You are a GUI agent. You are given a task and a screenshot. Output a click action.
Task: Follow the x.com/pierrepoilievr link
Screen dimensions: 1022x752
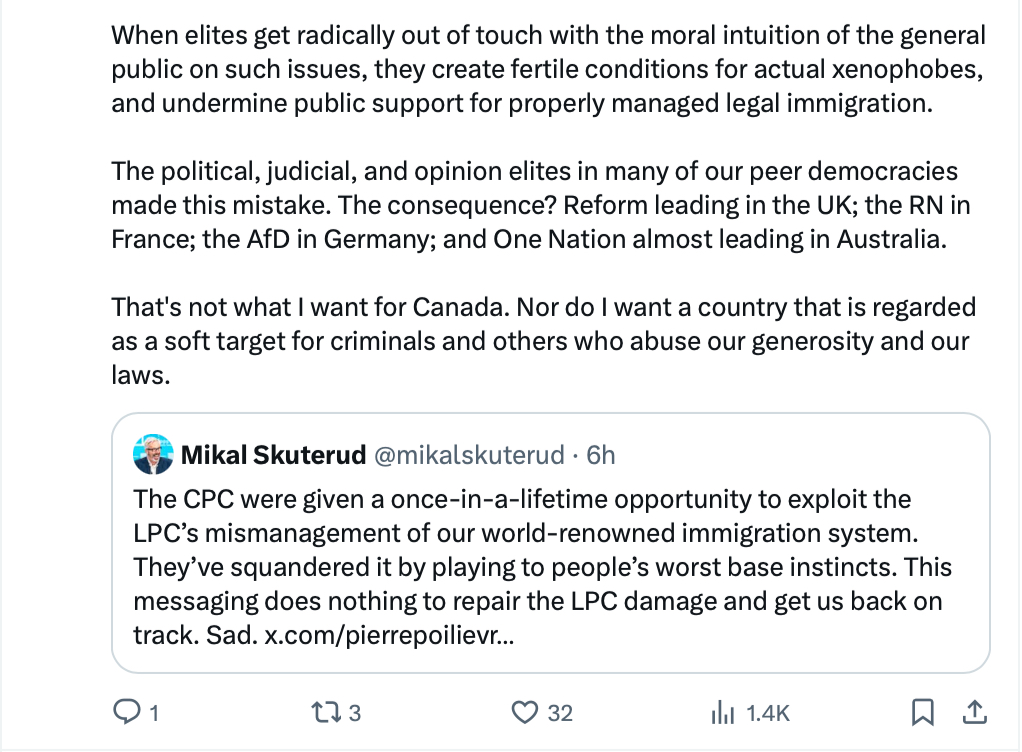[389, 635]
